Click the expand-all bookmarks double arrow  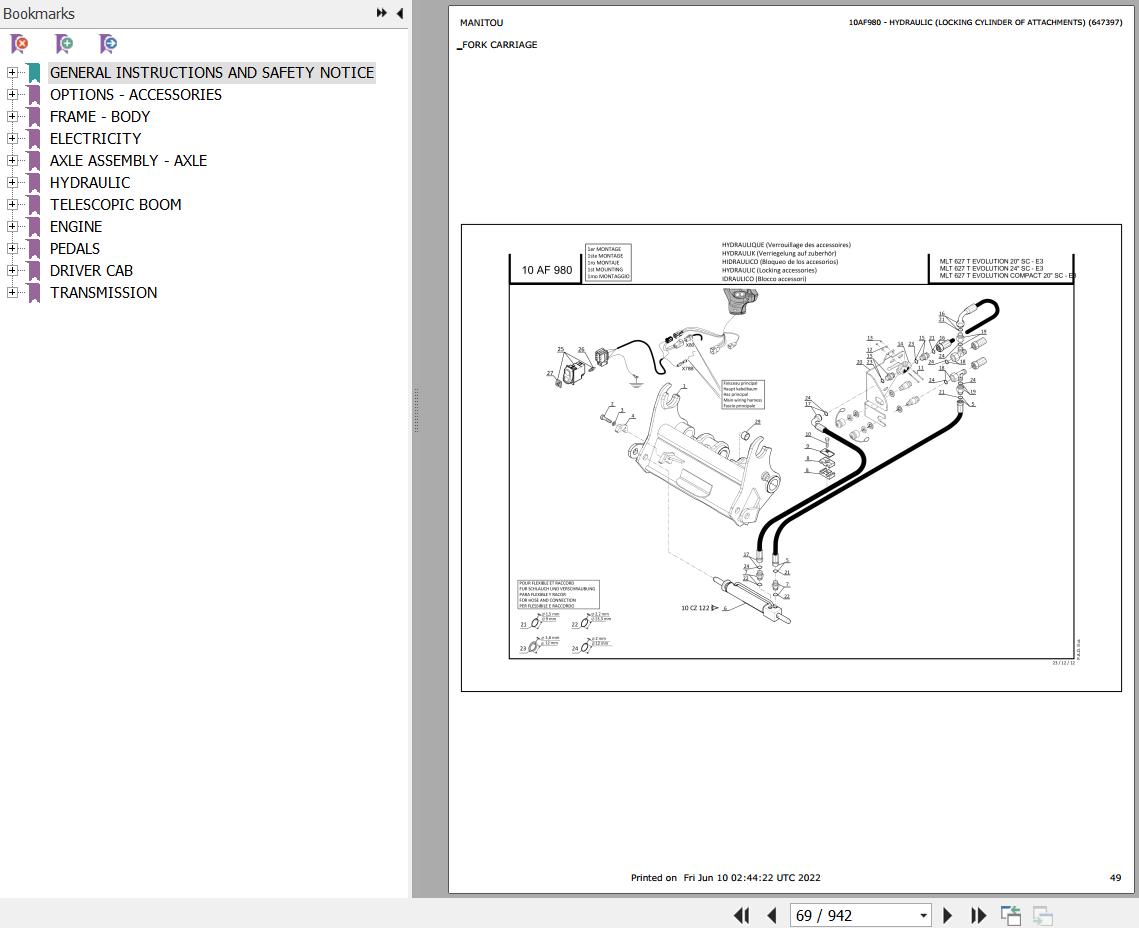pos(381,13)
